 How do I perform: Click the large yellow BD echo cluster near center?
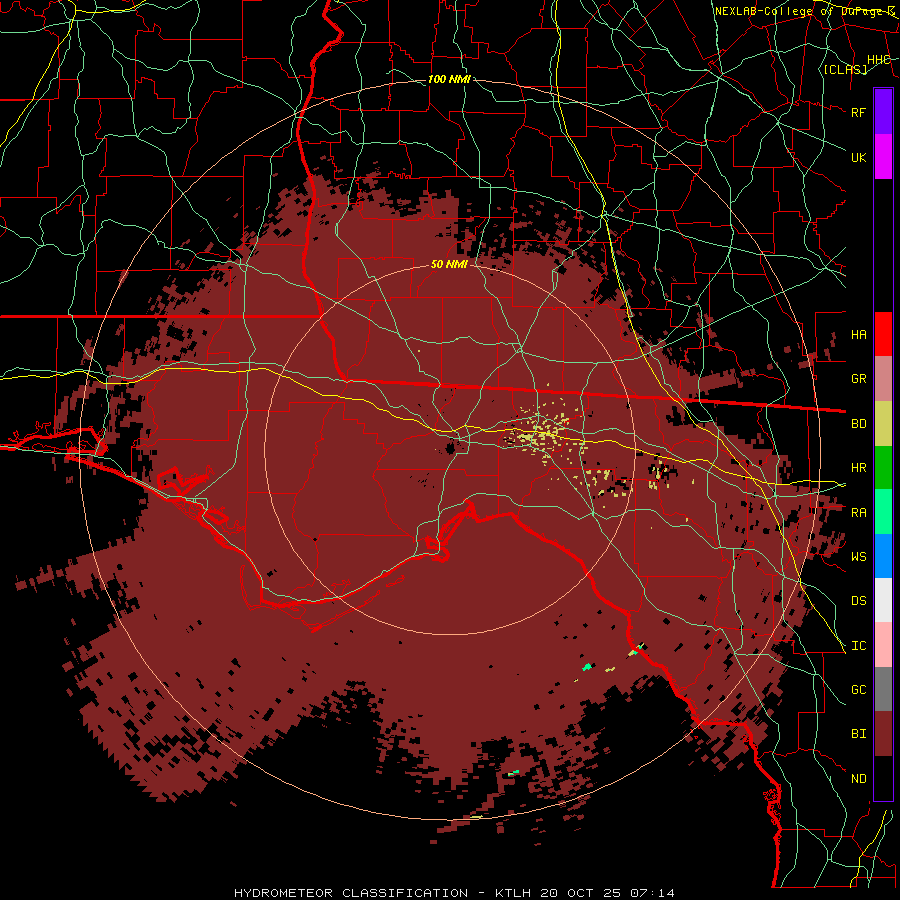[x=542, y=433]
